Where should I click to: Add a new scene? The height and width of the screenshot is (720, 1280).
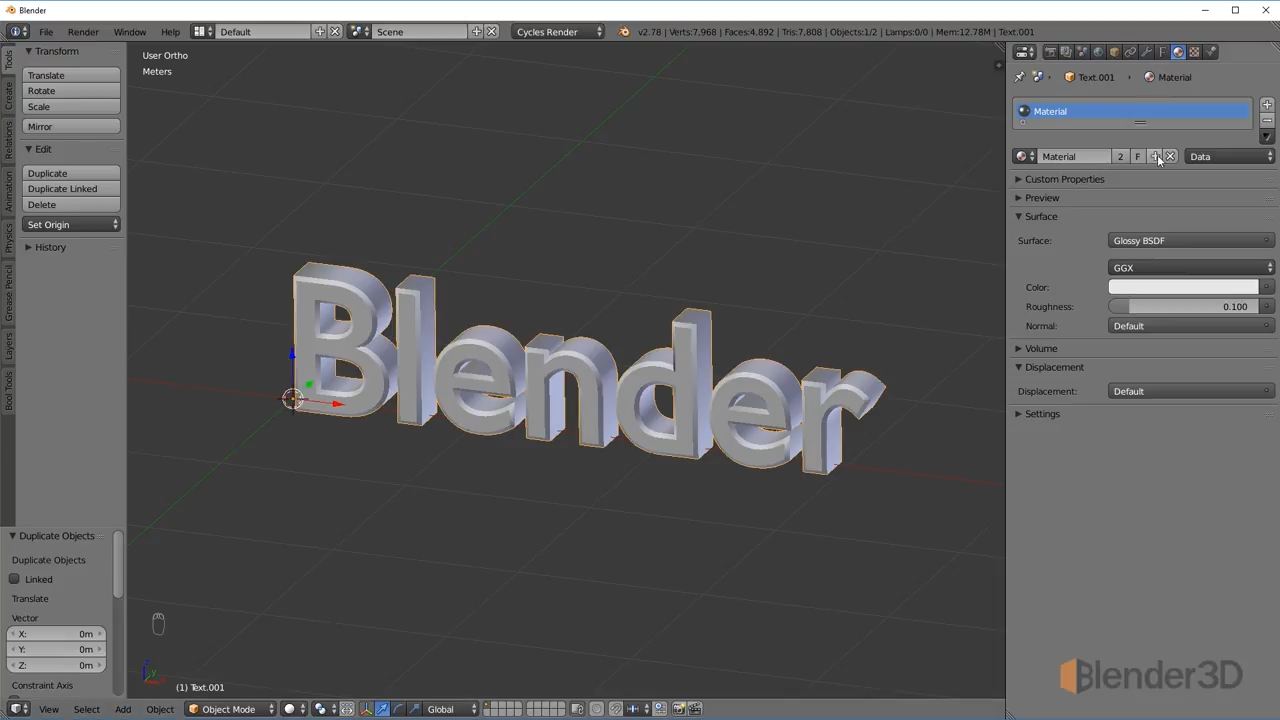click(x=476, y=32)
